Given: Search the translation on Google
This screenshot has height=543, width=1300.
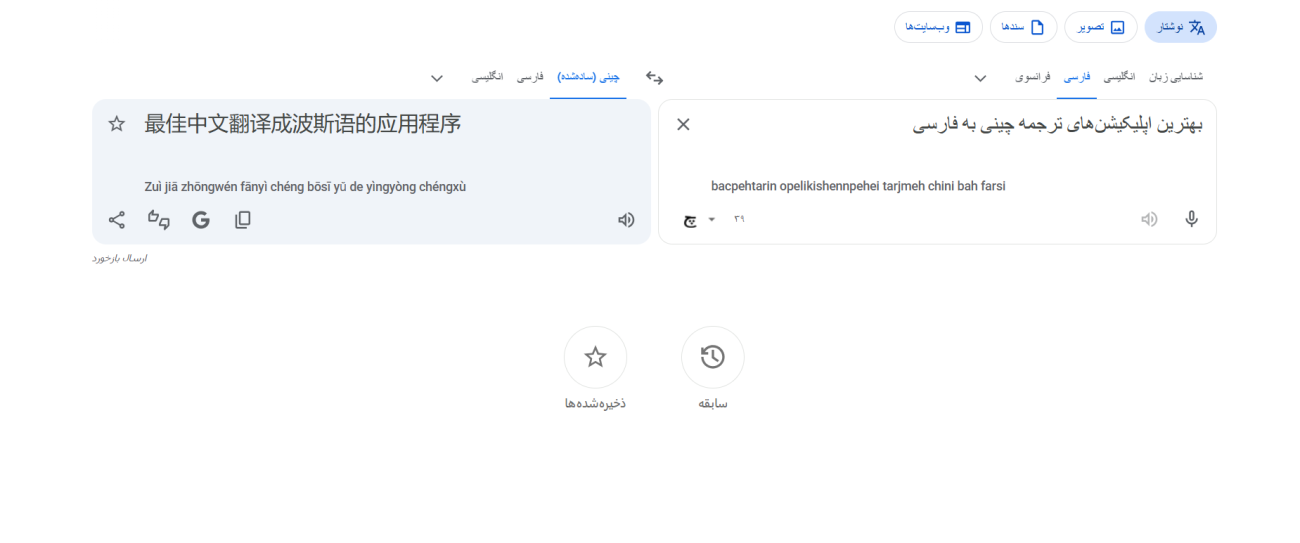Looking at the screenshot, I should click(x=201, y=220).
